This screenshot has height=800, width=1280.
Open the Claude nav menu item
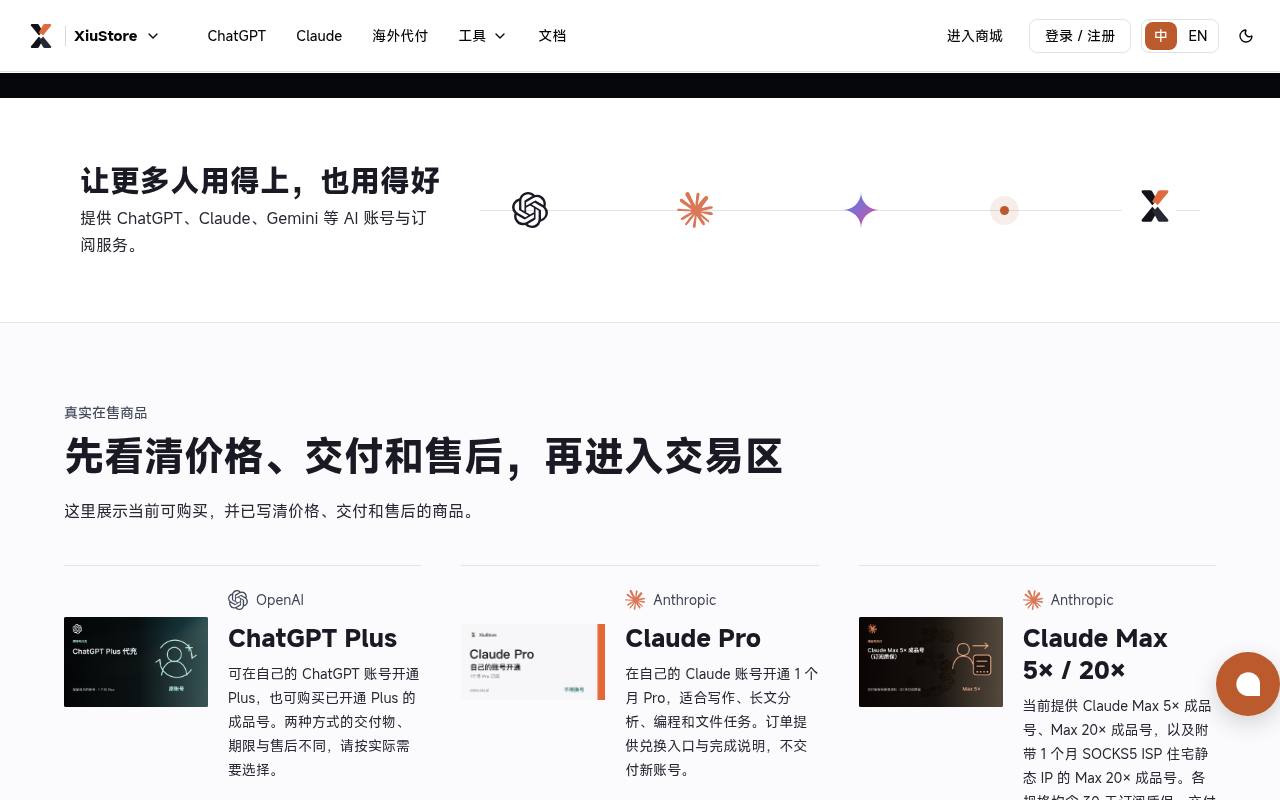(x=319, y=36)
